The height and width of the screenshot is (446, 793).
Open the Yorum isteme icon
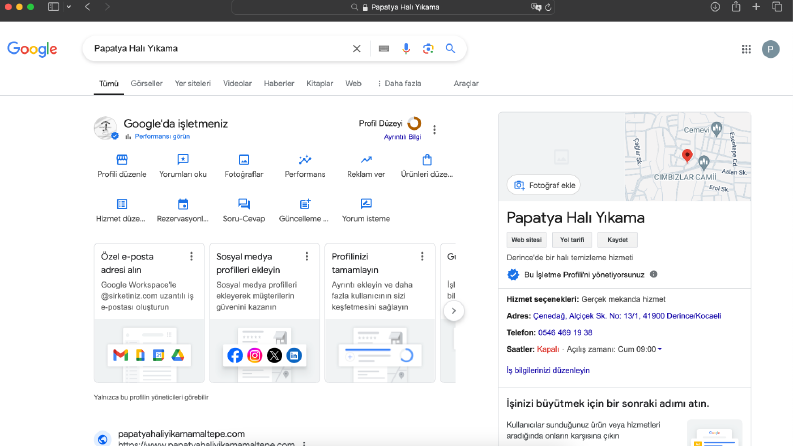366,204
